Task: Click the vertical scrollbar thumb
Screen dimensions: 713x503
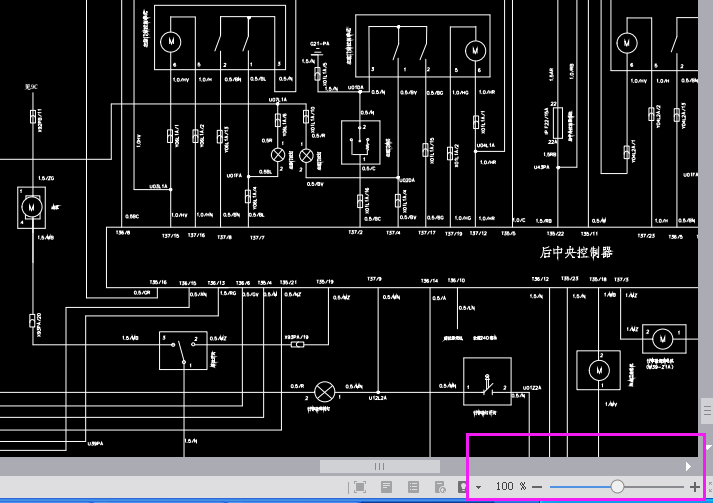Action: point(707,411)
